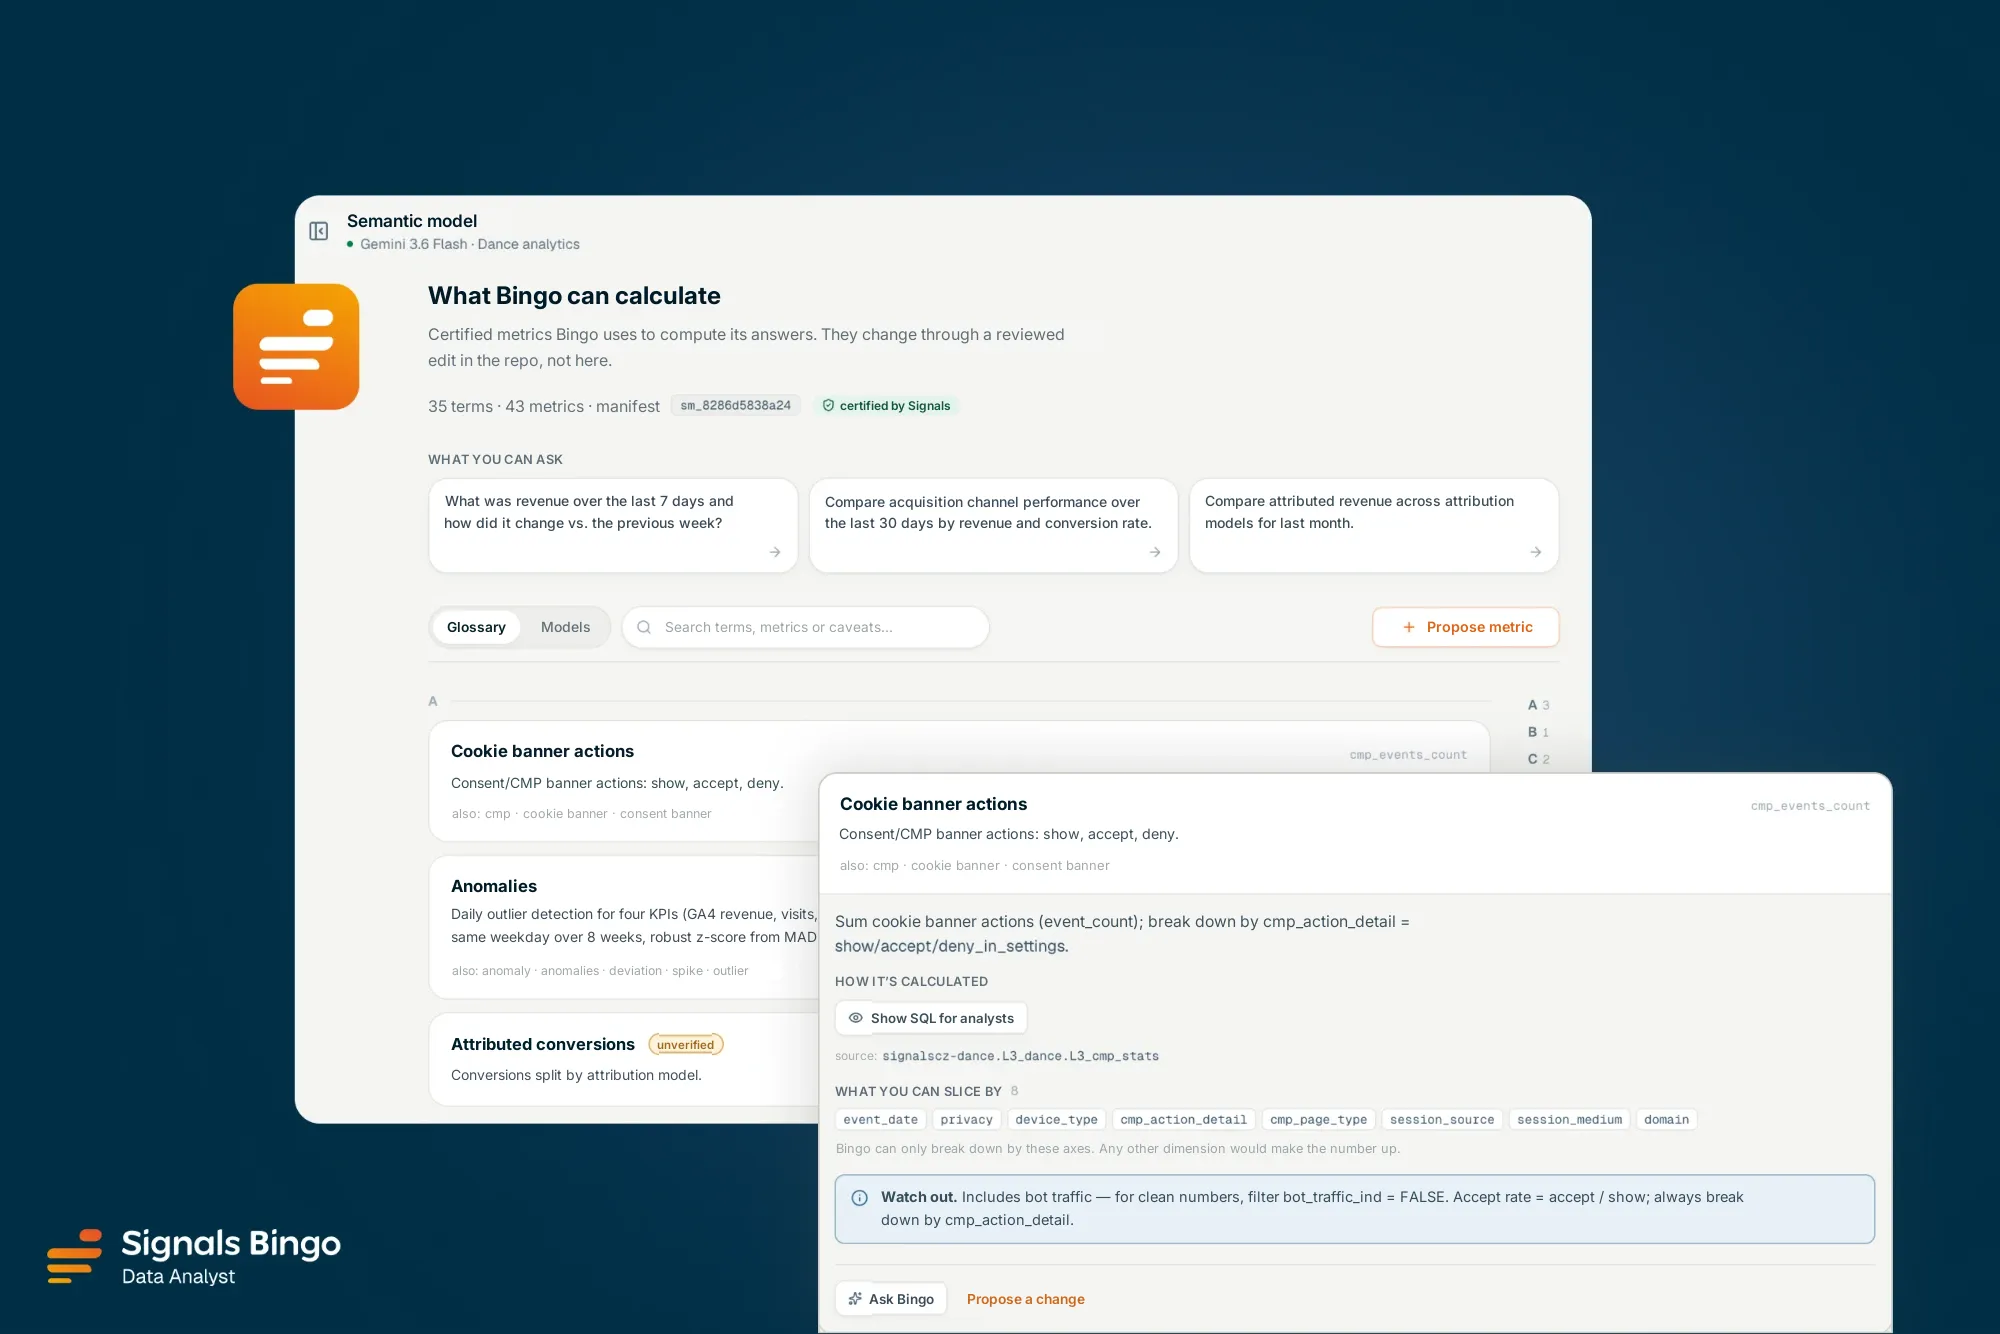The width and height of the screenshot is (2000, 1334).
Task: Select the event_date slice chip
Action: point(880,1120)
